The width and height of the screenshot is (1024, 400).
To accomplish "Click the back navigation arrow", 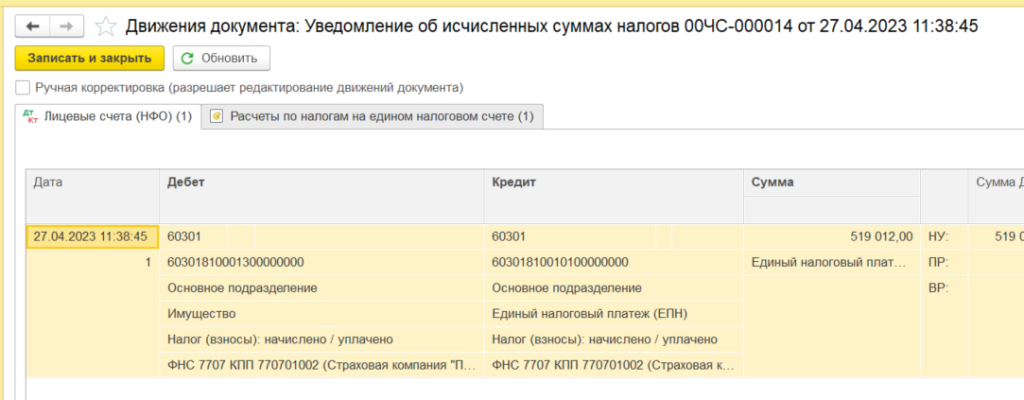I will pyautogui.click(x=32, y=26).
